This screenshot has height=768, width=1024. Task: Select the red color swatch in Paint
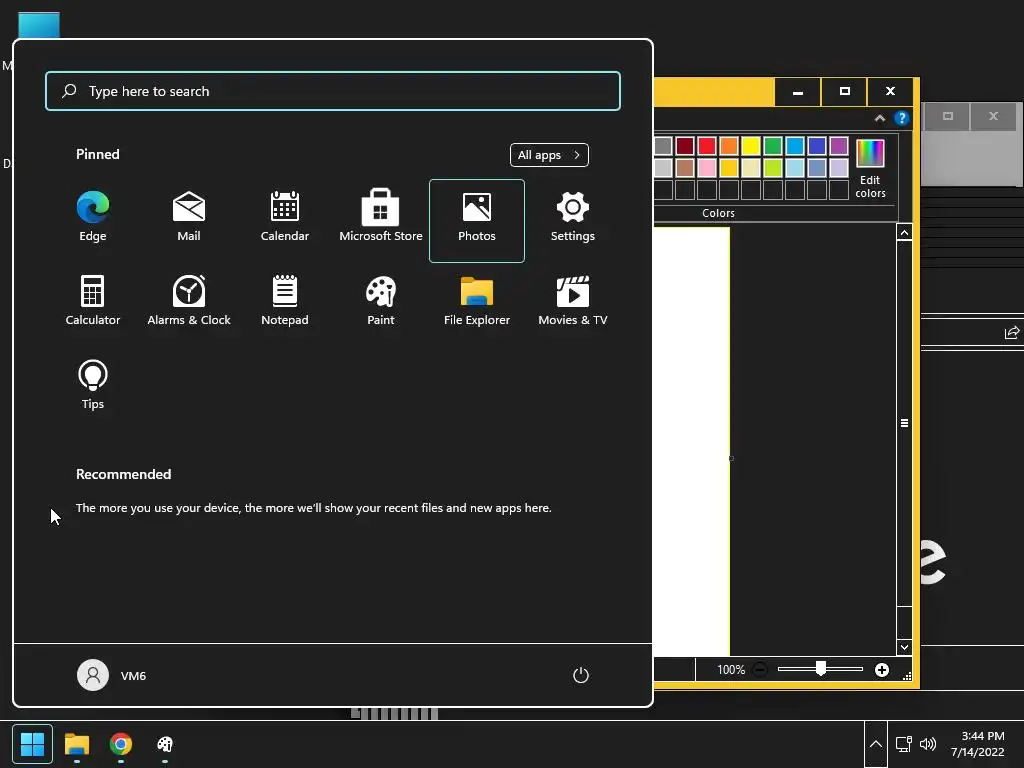(x=707, y=146)
